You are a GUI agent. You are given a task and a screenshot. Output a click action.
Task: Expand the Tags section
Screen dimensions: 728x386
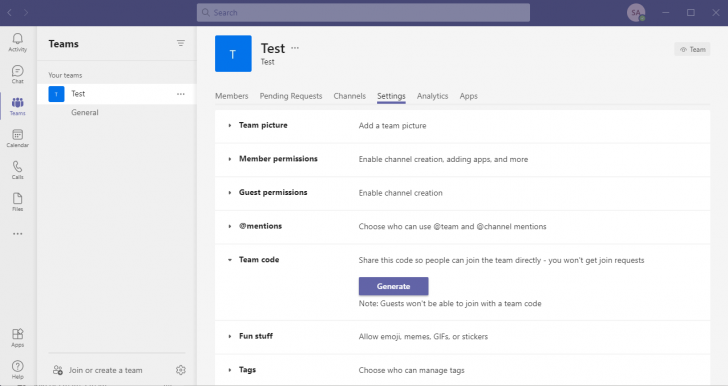(230, 370)
